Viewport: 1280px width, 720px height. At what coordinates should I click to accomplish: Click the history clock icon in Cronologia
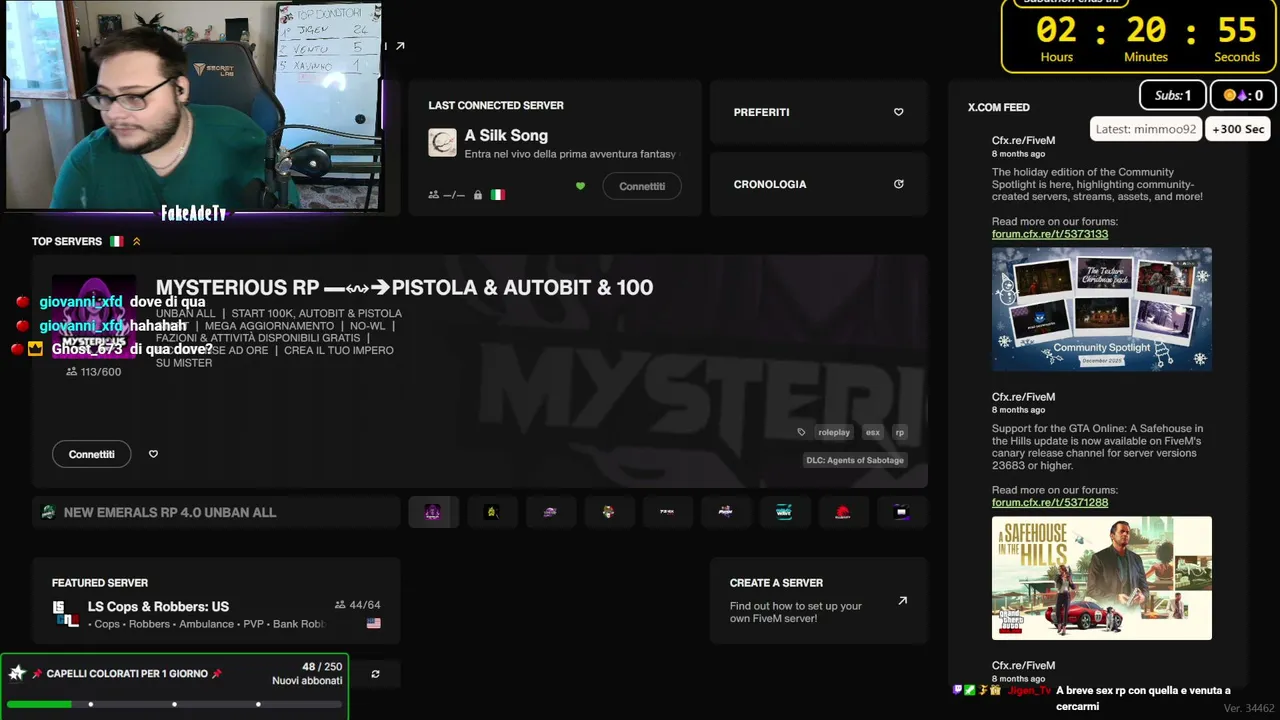(898, 184)
